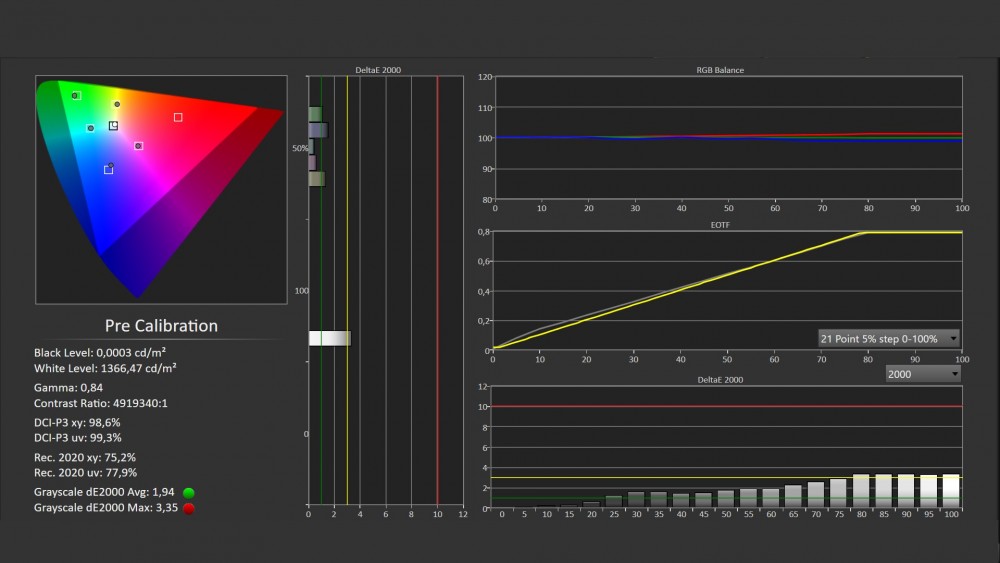Image resolution: width=1000 pixels, height=563 pixels.
Task: Select the yellow measurement point in CIE diagram
Action: (117, 104)
